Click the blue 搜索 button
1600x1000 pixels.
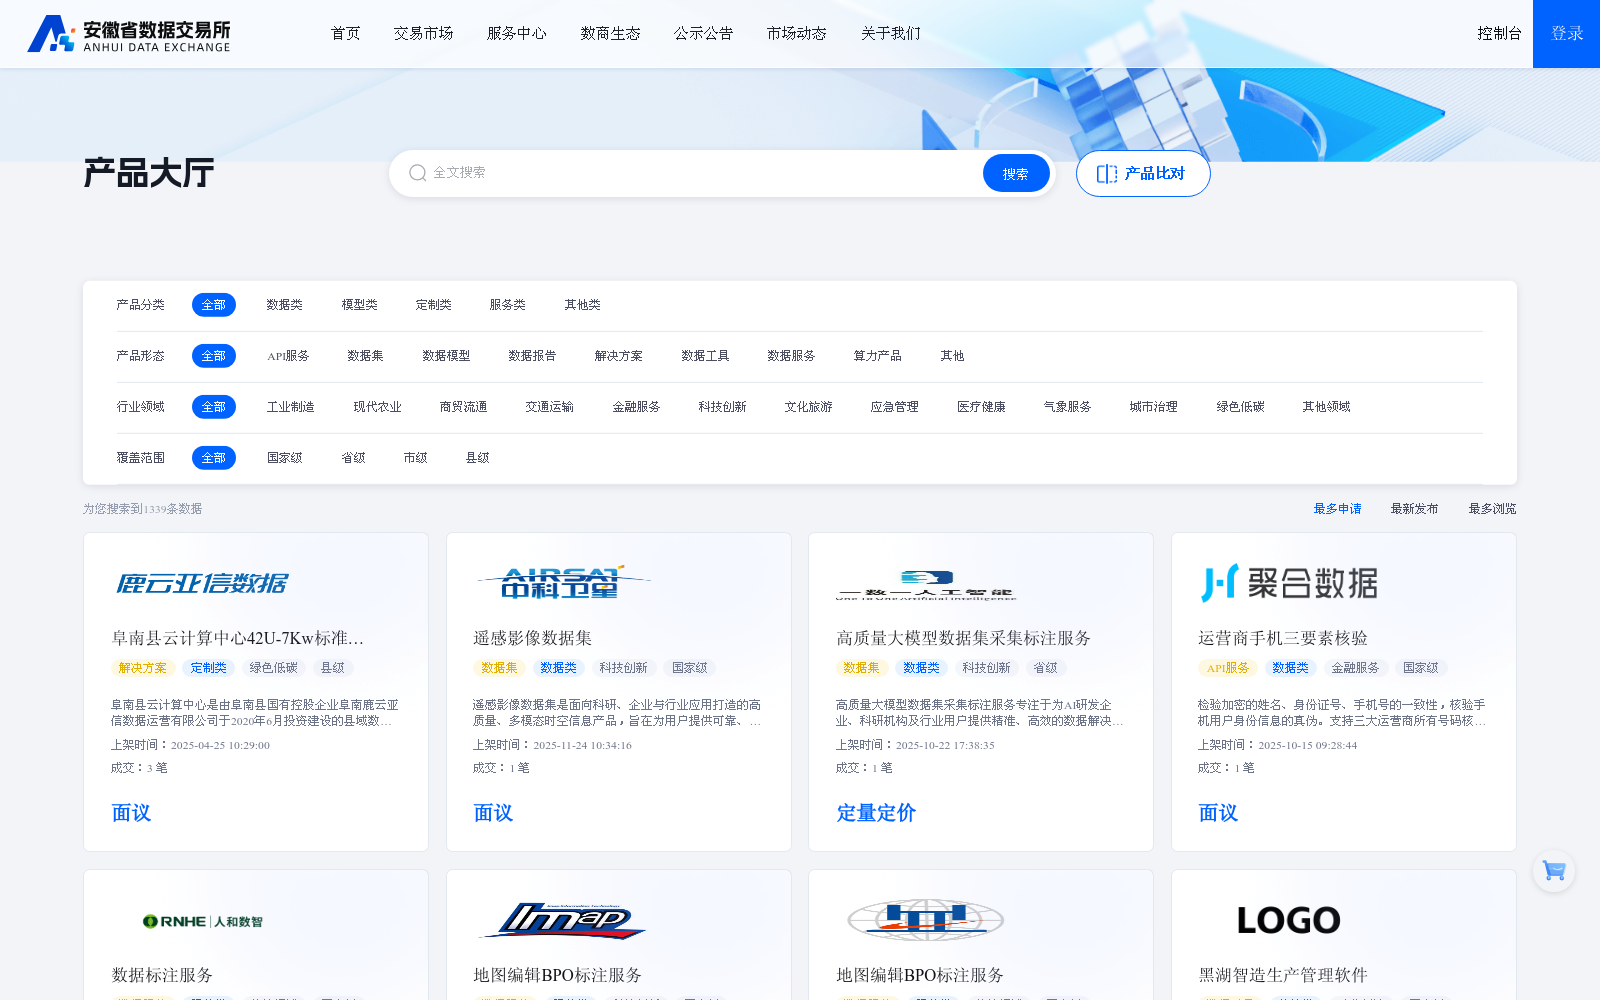coord(1016,173)
